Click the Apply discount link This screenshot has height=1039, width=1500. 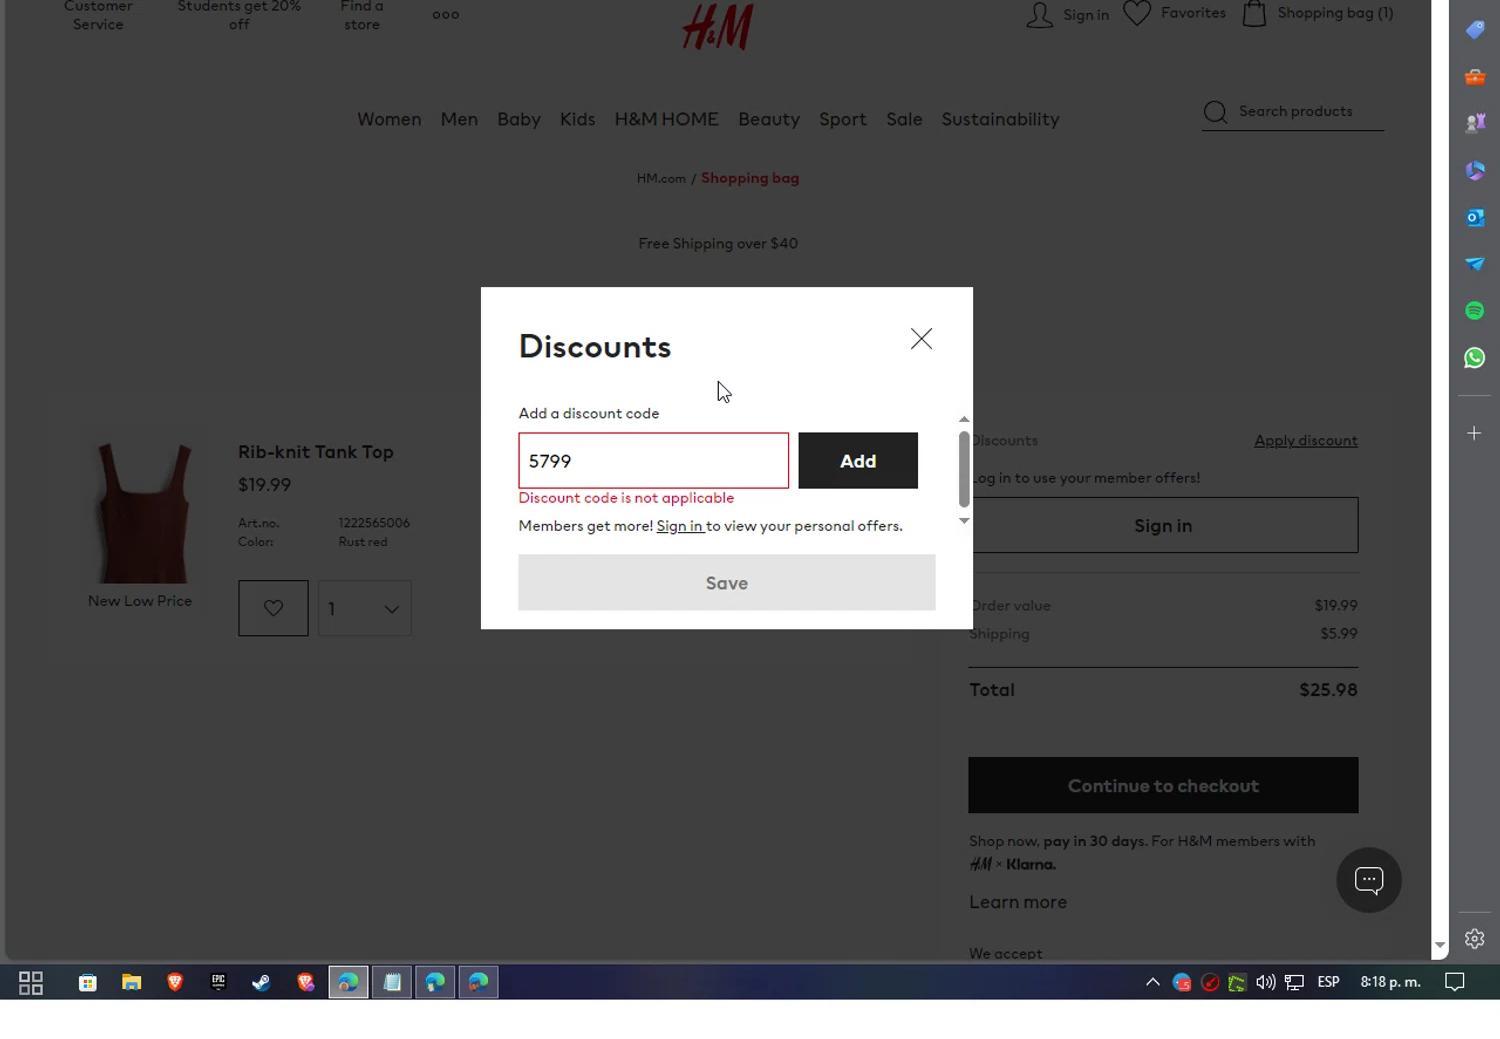click(1306, 440)
